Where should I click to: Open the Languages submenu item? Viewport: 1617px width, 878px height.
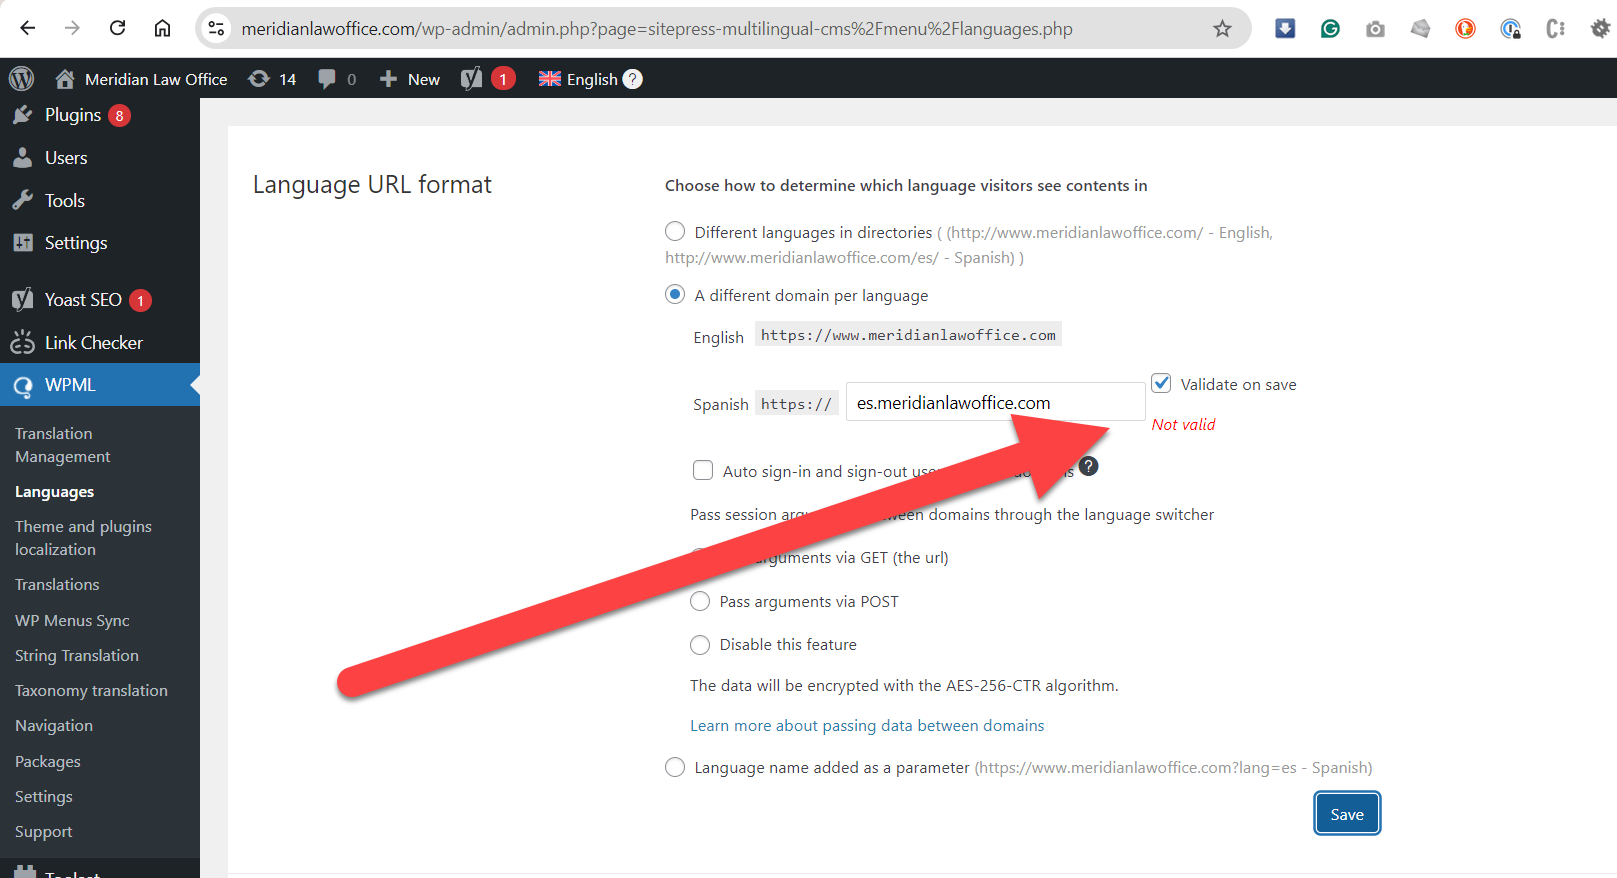(x=54, y=492)
